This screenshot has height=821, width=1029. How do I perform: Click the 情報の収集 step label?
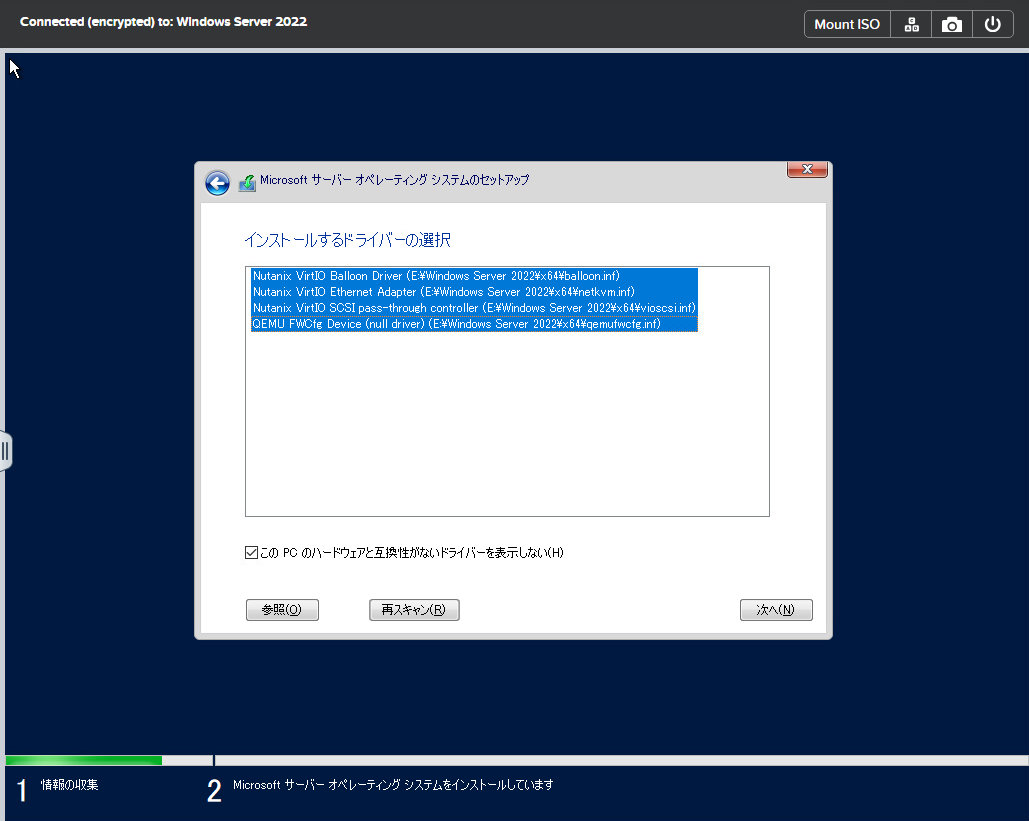(x=70, y=785)
